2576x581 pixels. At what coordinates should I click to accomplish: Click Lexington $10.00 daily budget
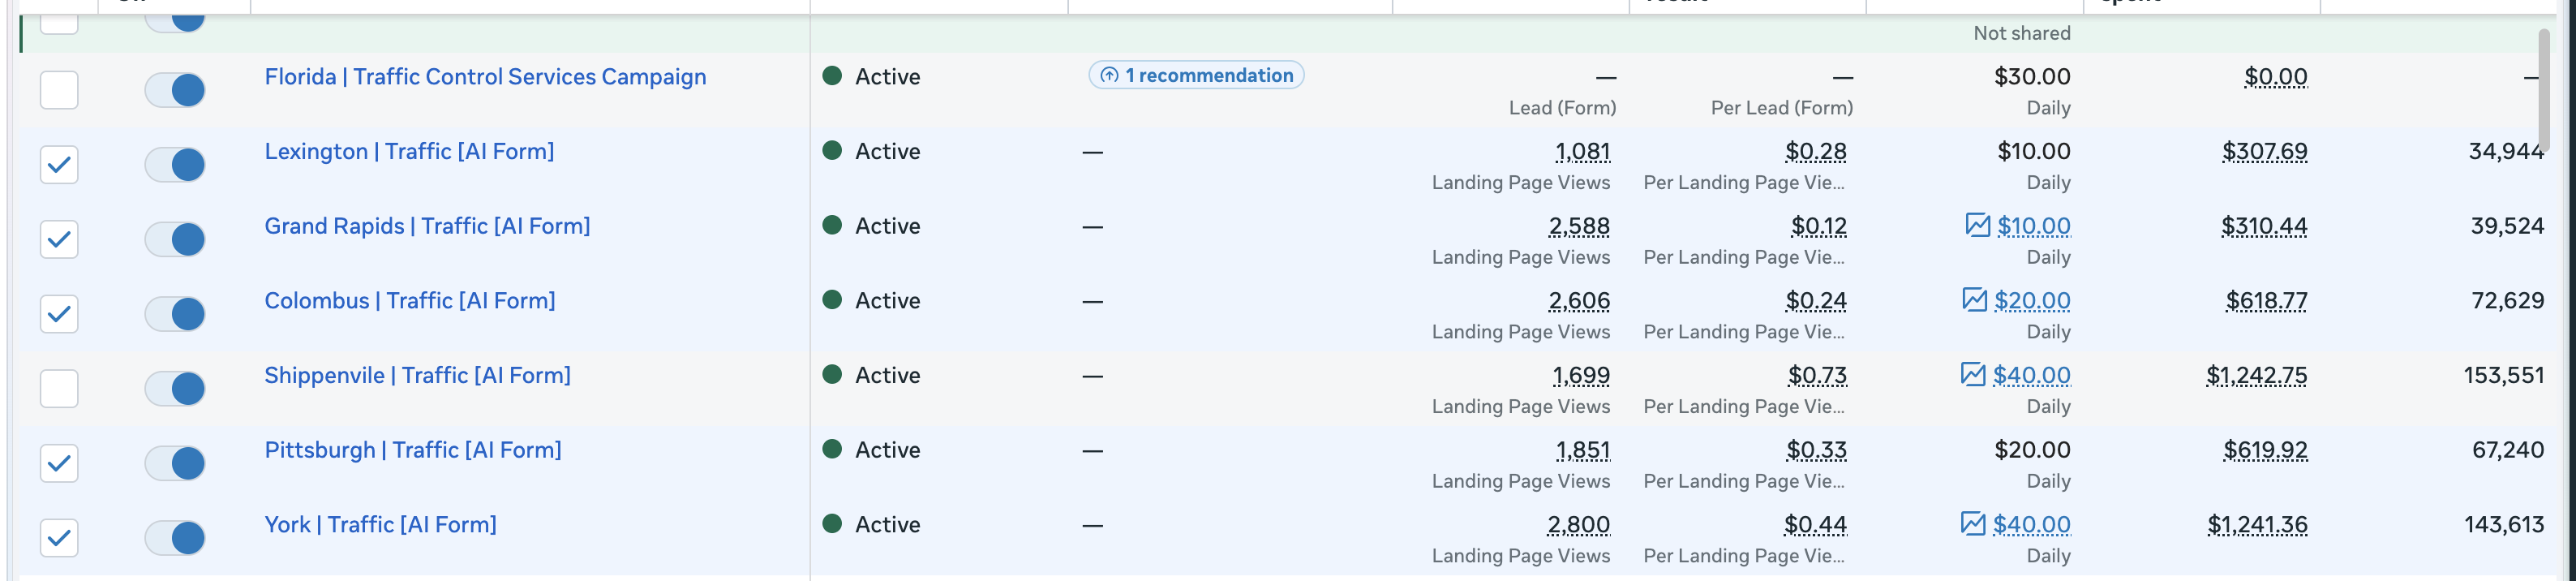click(2034, 152)
